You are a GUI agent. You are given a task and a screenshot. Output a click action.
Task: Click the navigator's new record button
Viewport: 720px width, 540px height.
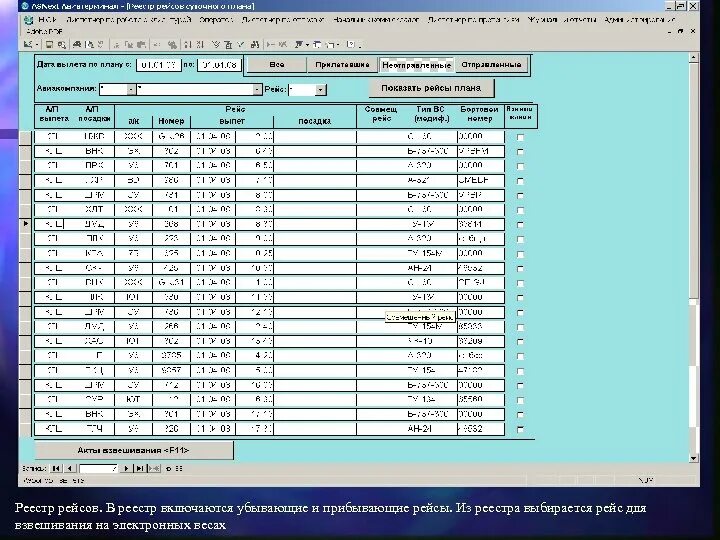(154, 468)
